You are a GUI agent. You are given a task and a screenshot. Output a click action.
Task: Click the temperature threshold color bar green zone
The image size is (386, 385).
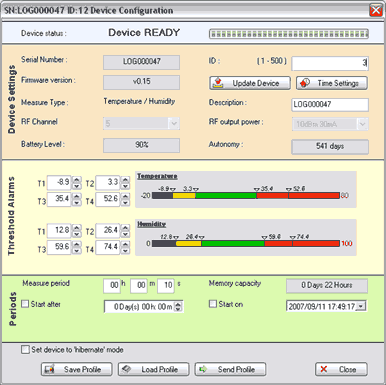(226, 195)
